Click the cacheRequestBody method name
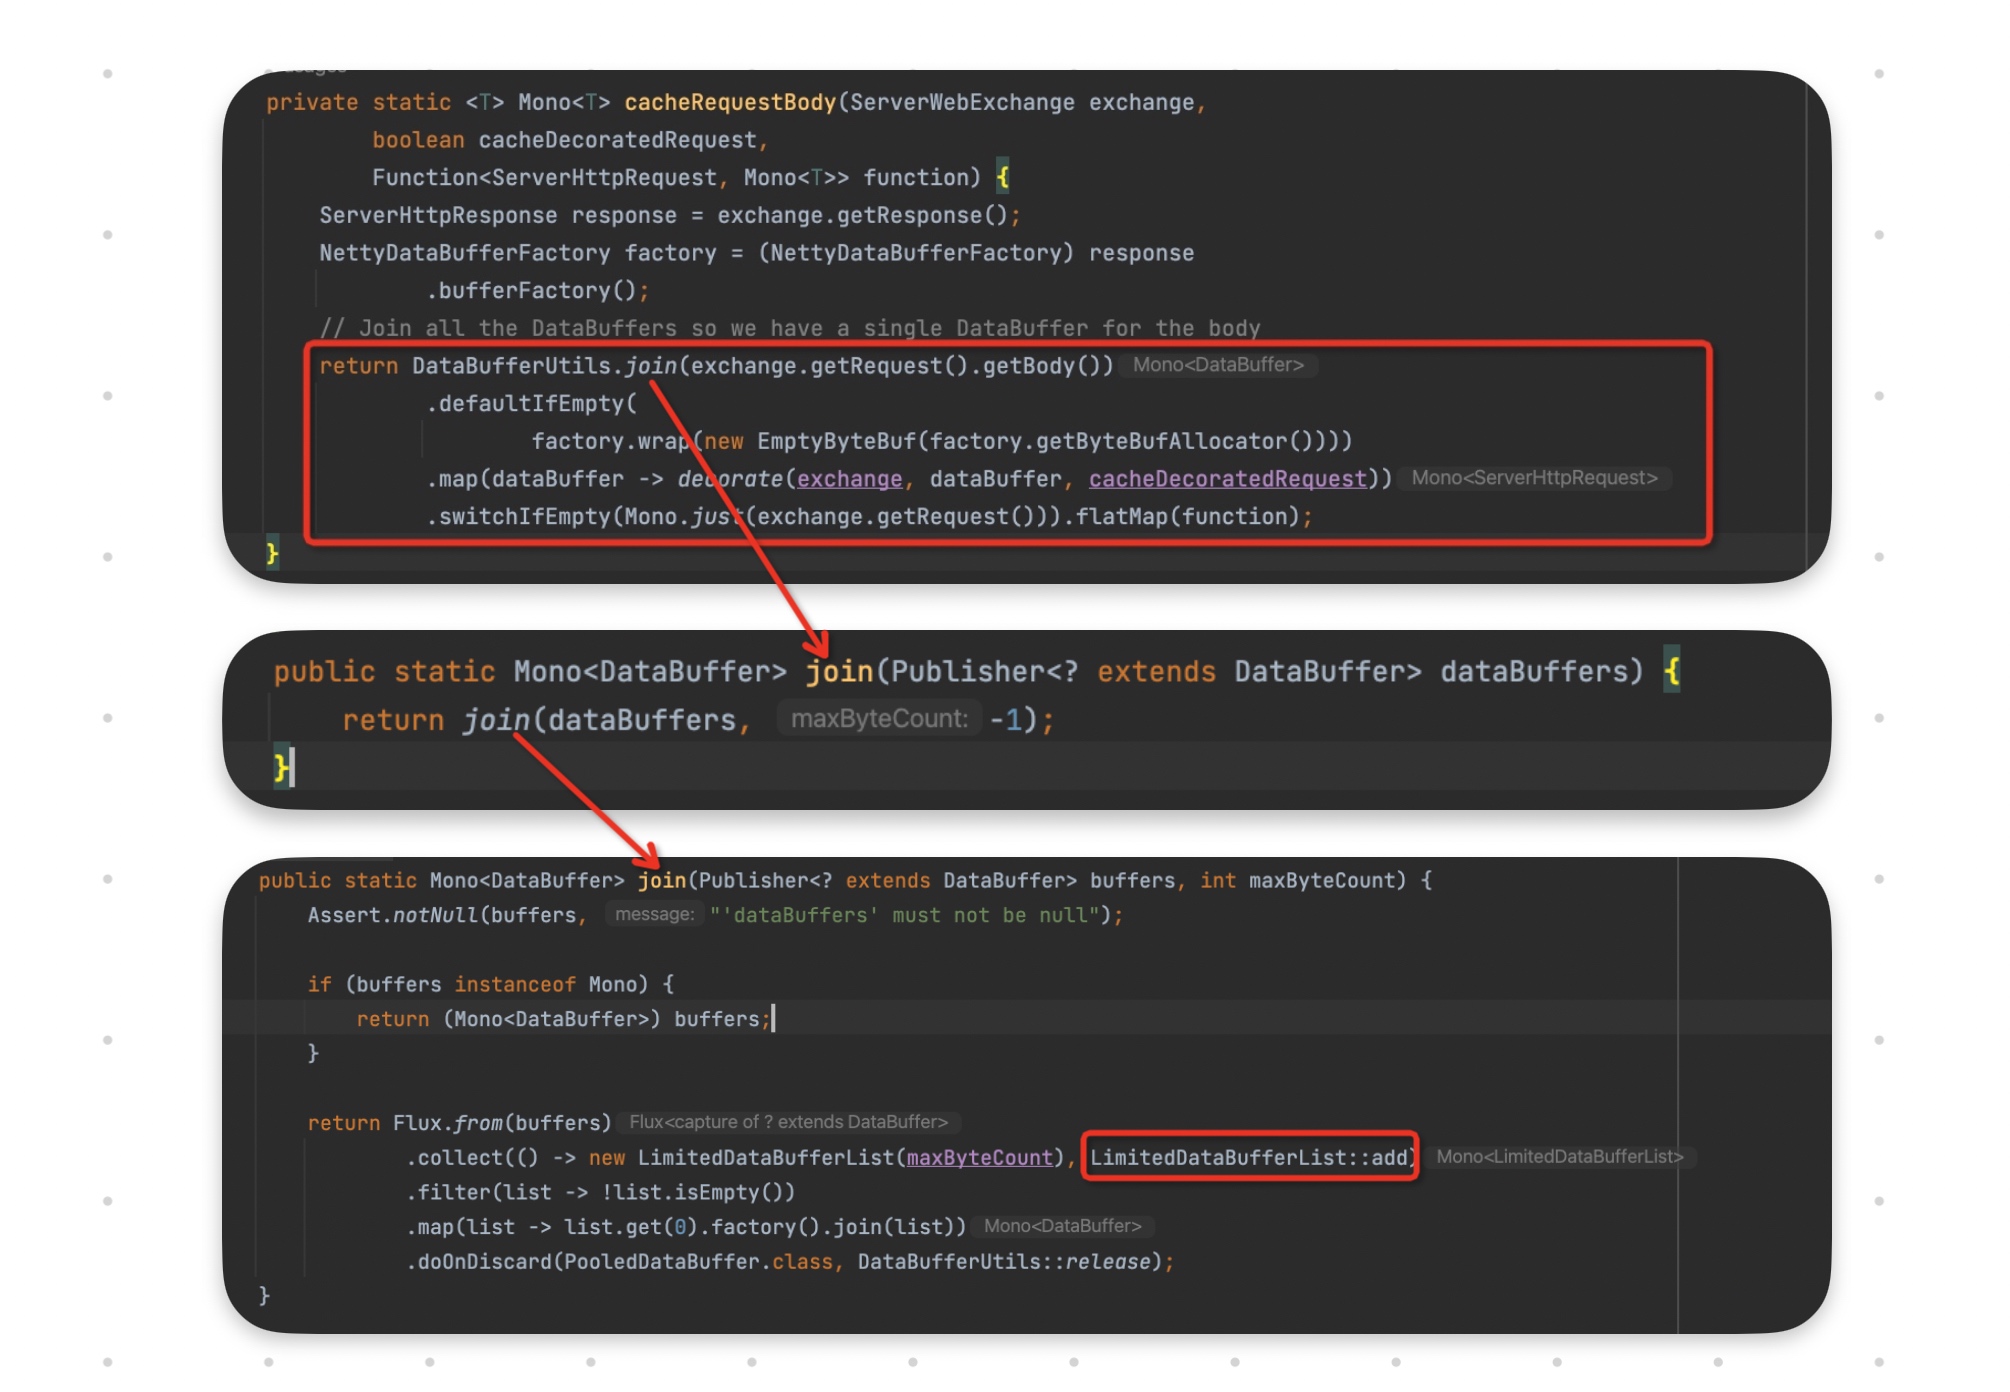 729,103
